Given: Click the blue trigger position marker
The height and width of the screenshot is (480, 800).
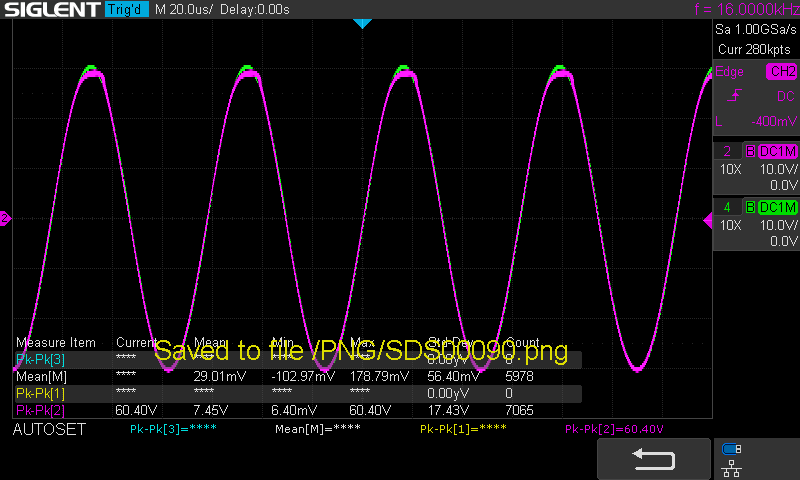Looking at the screenshot, I should [x=362, y=23].
